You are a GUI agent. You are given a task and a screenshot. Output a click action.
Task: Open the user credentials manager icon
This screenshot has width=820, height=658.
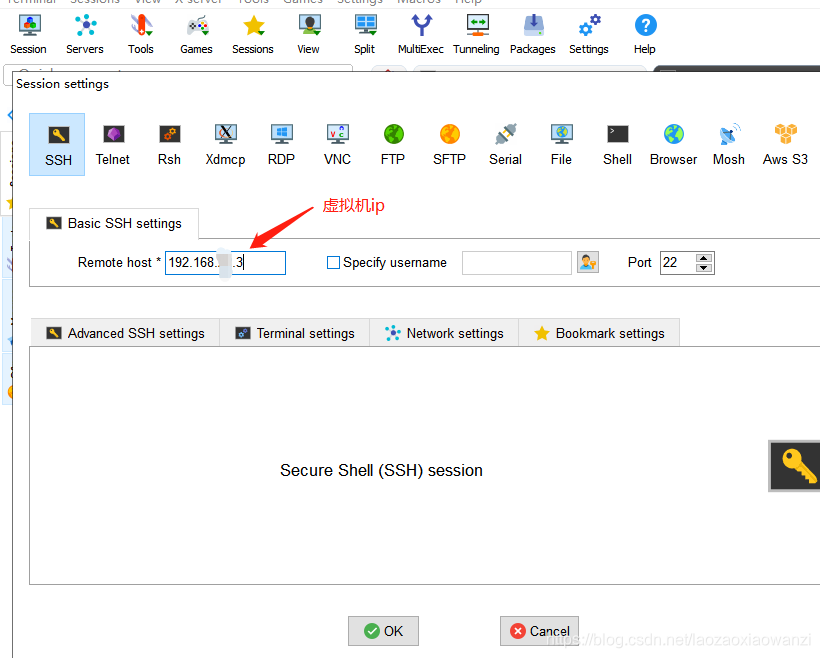pyautogui.click(x=588, y=262)
